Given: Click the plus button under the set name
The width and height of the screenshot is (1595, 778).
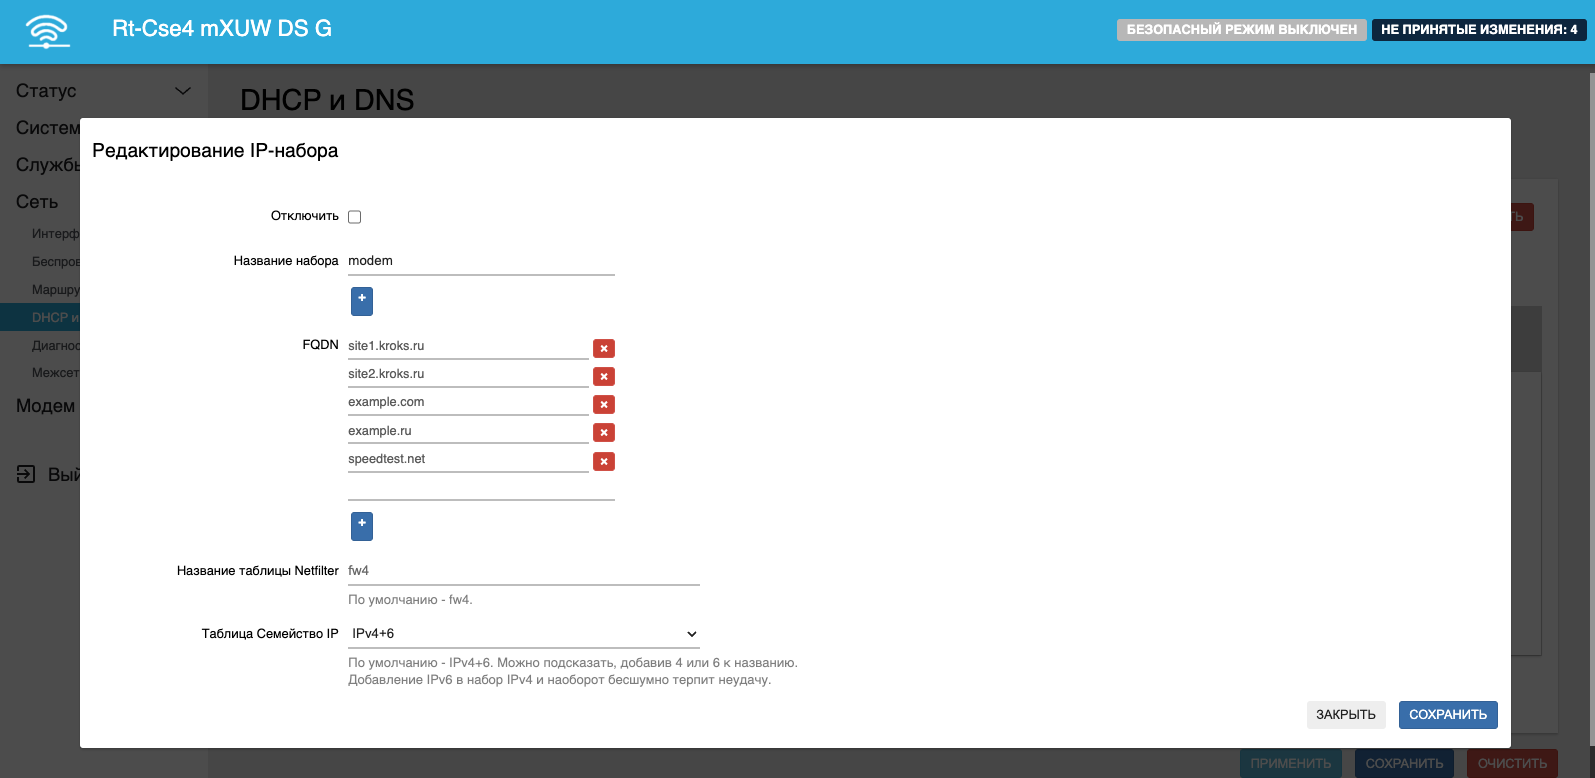Looking at the screenshot, I should pyautogui.click(x=362, y=300).
